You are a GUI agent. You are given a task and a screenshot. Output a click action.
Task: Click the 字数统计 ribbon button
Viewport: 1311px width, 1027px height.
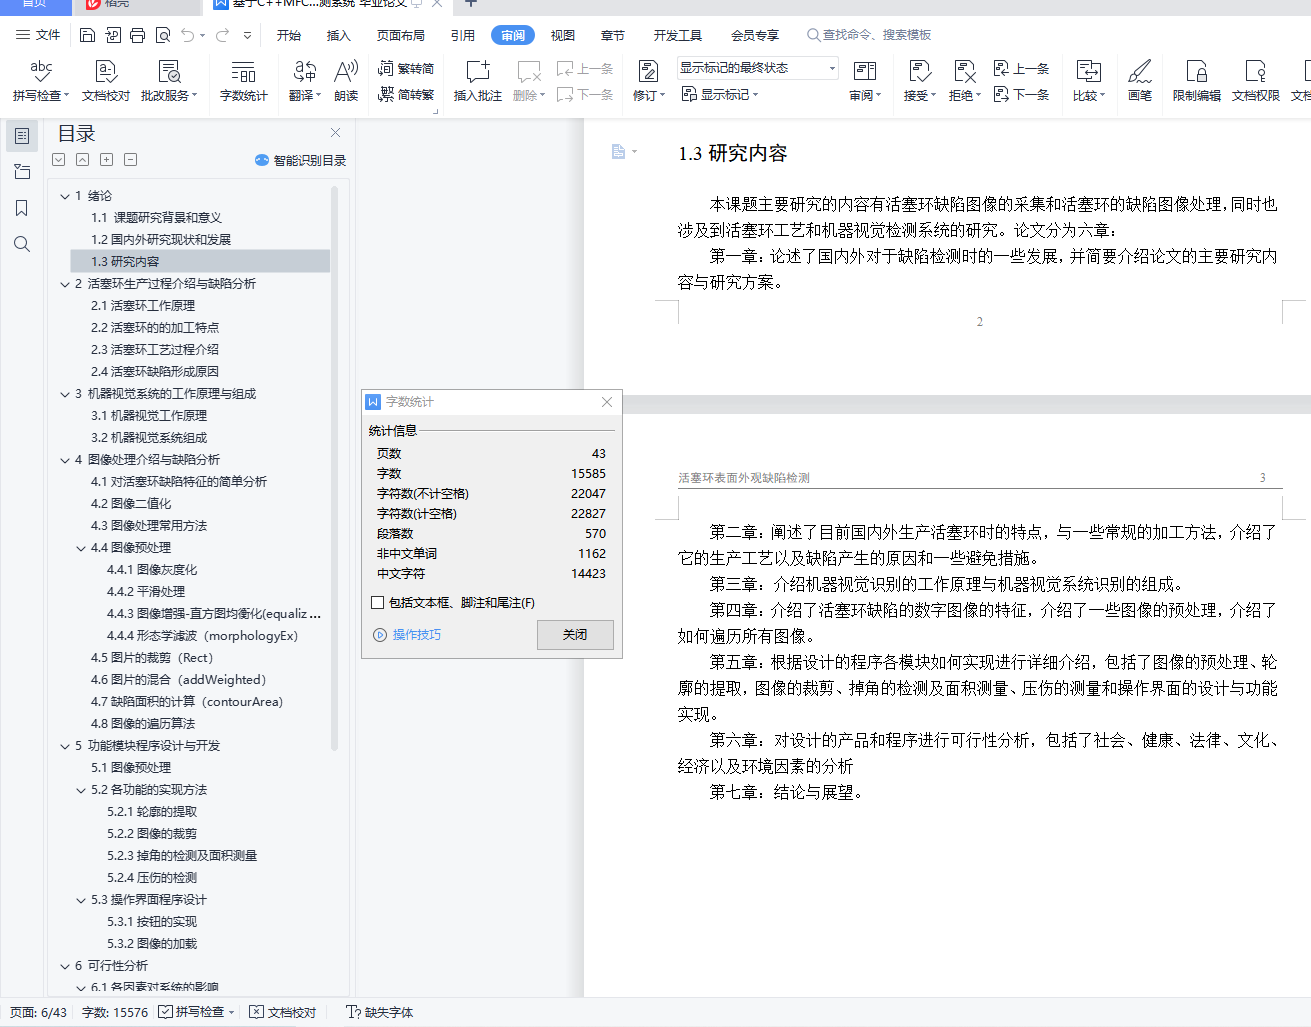[x=244, y=80]
